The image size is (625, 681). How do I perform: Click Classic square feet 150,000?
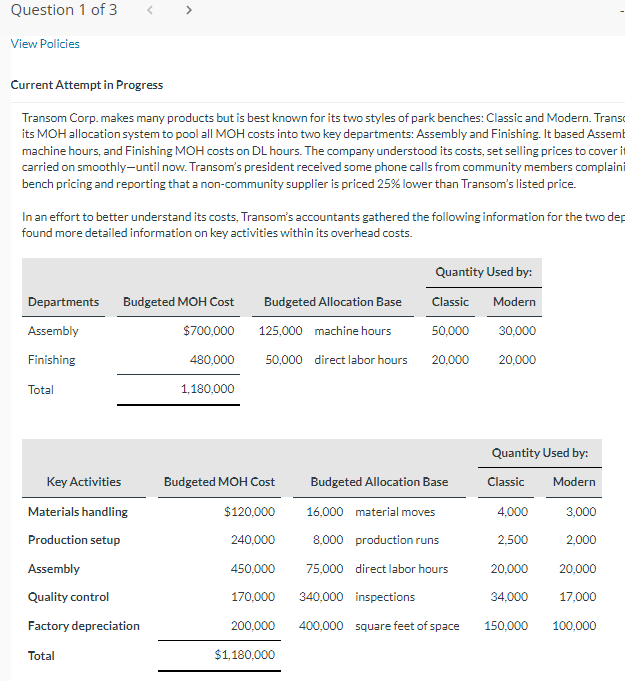click(x=506, y=626)
